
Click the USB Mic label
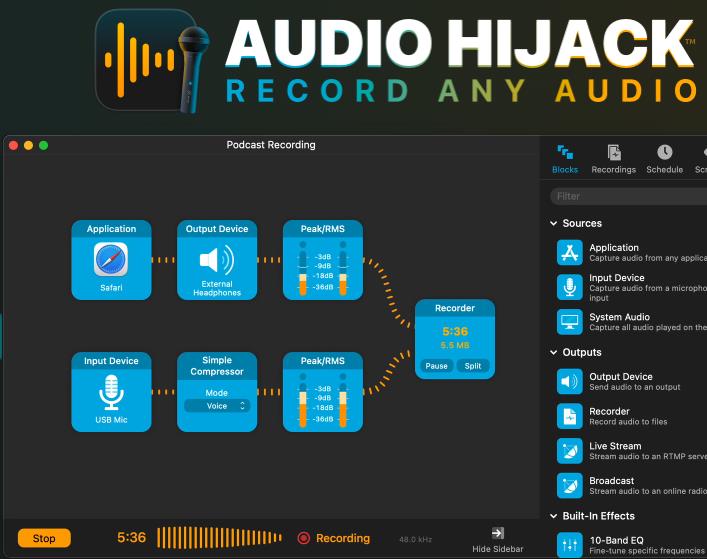click(111, 420)
